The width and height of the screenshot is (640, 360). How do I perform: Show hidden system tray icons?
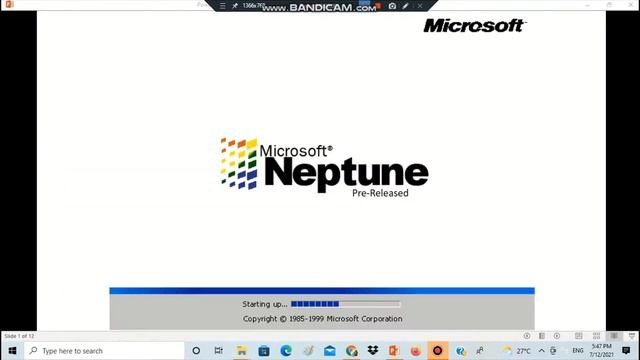(x=542, y=351)
